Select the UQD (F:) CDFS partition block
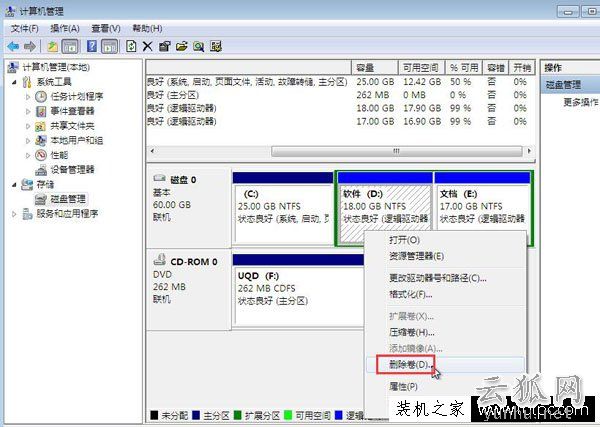 298,290
